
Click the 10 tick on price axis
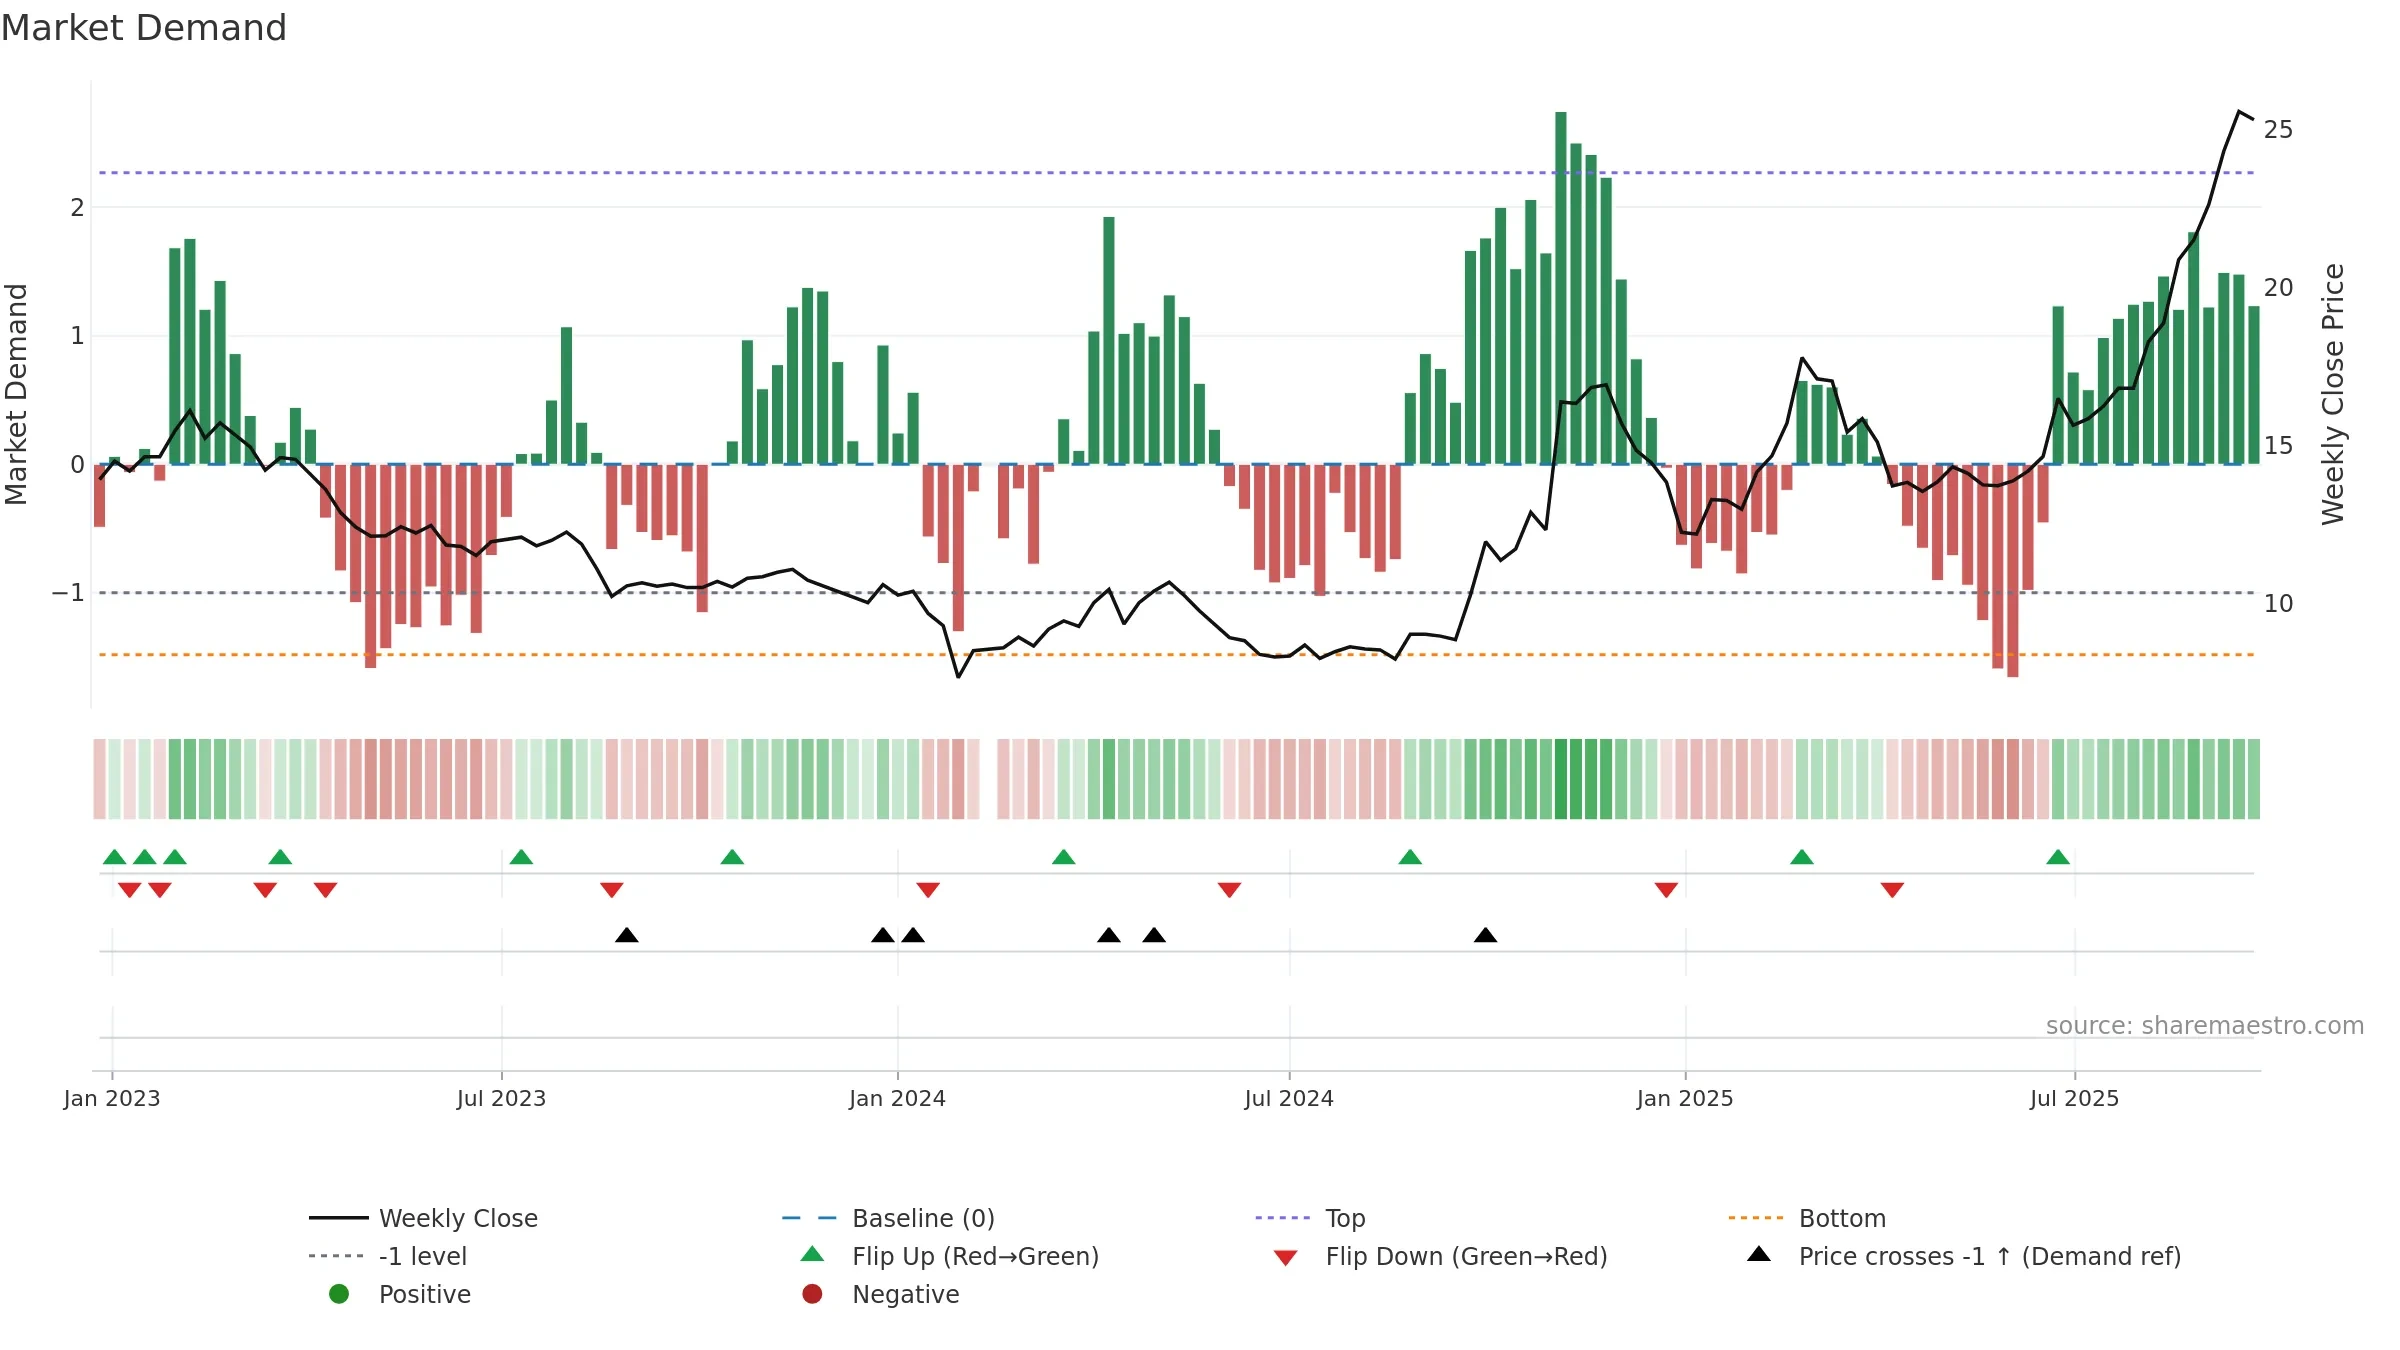point(2279,604)
